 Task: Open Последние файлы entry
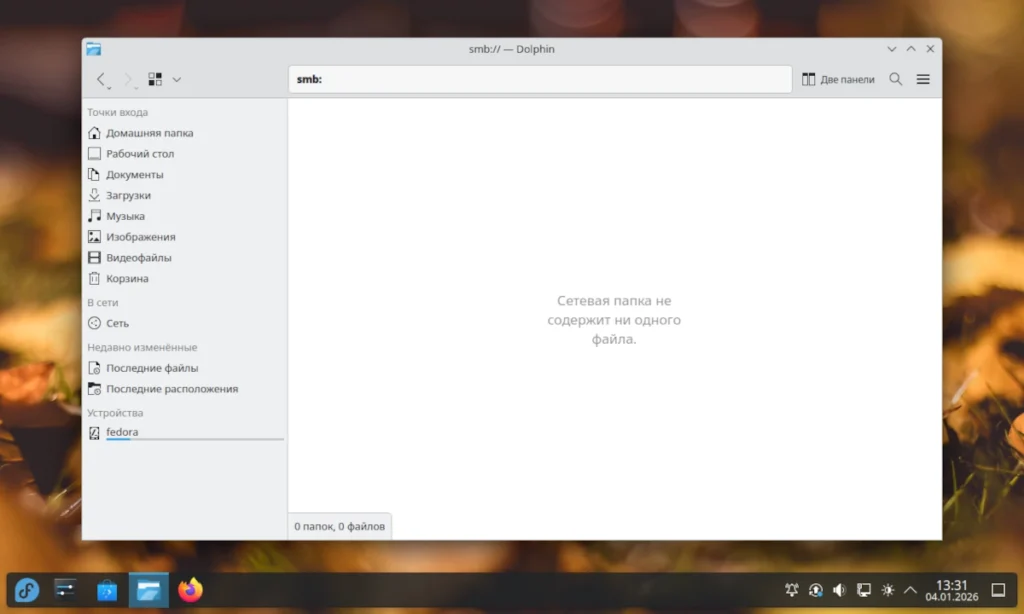185,368
